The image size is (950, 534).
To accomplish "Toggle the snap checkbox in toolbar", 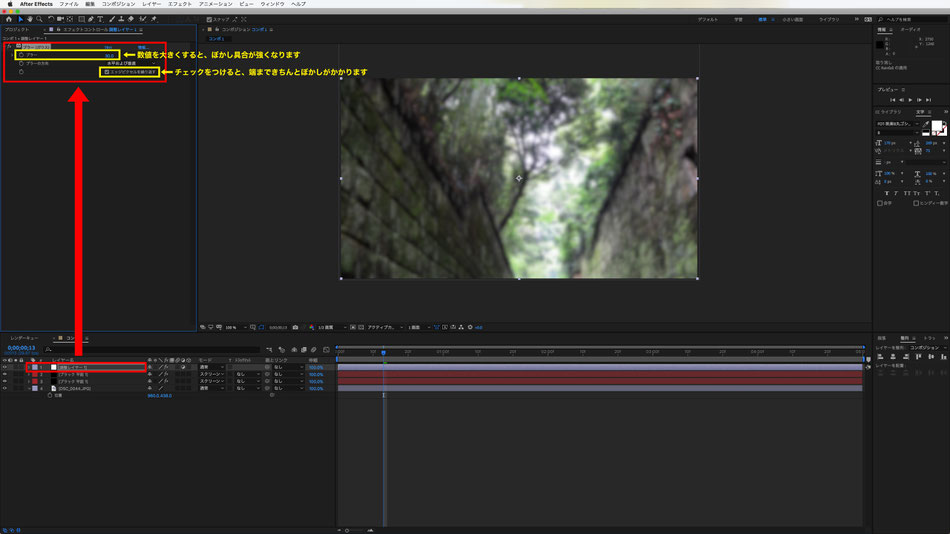I will click(209, 19).
